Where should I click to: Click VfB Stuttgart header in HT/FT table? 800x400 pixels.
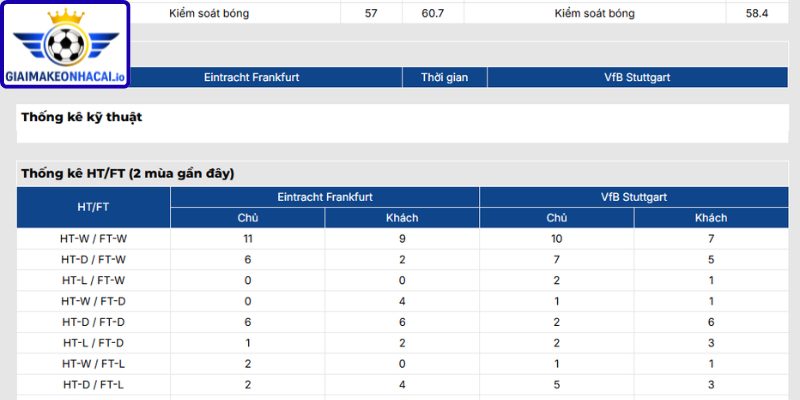coord(634,197)
